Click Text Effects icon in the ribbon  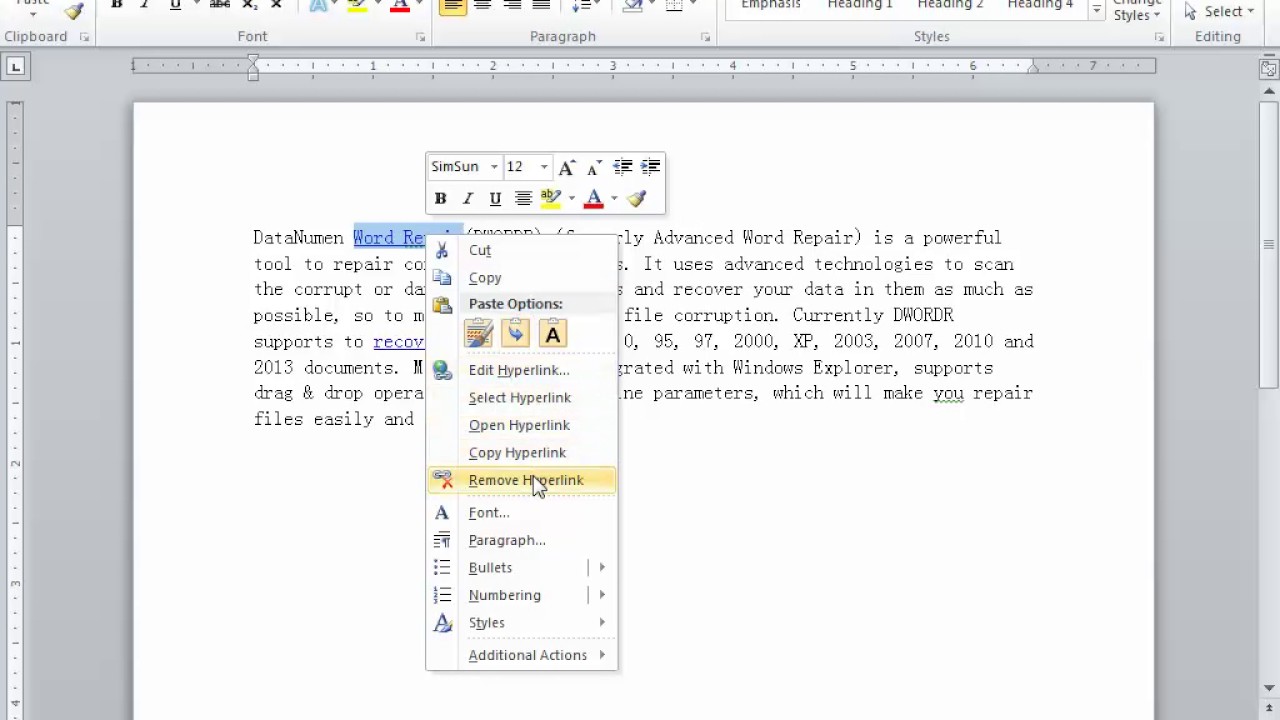click(319, 5)
